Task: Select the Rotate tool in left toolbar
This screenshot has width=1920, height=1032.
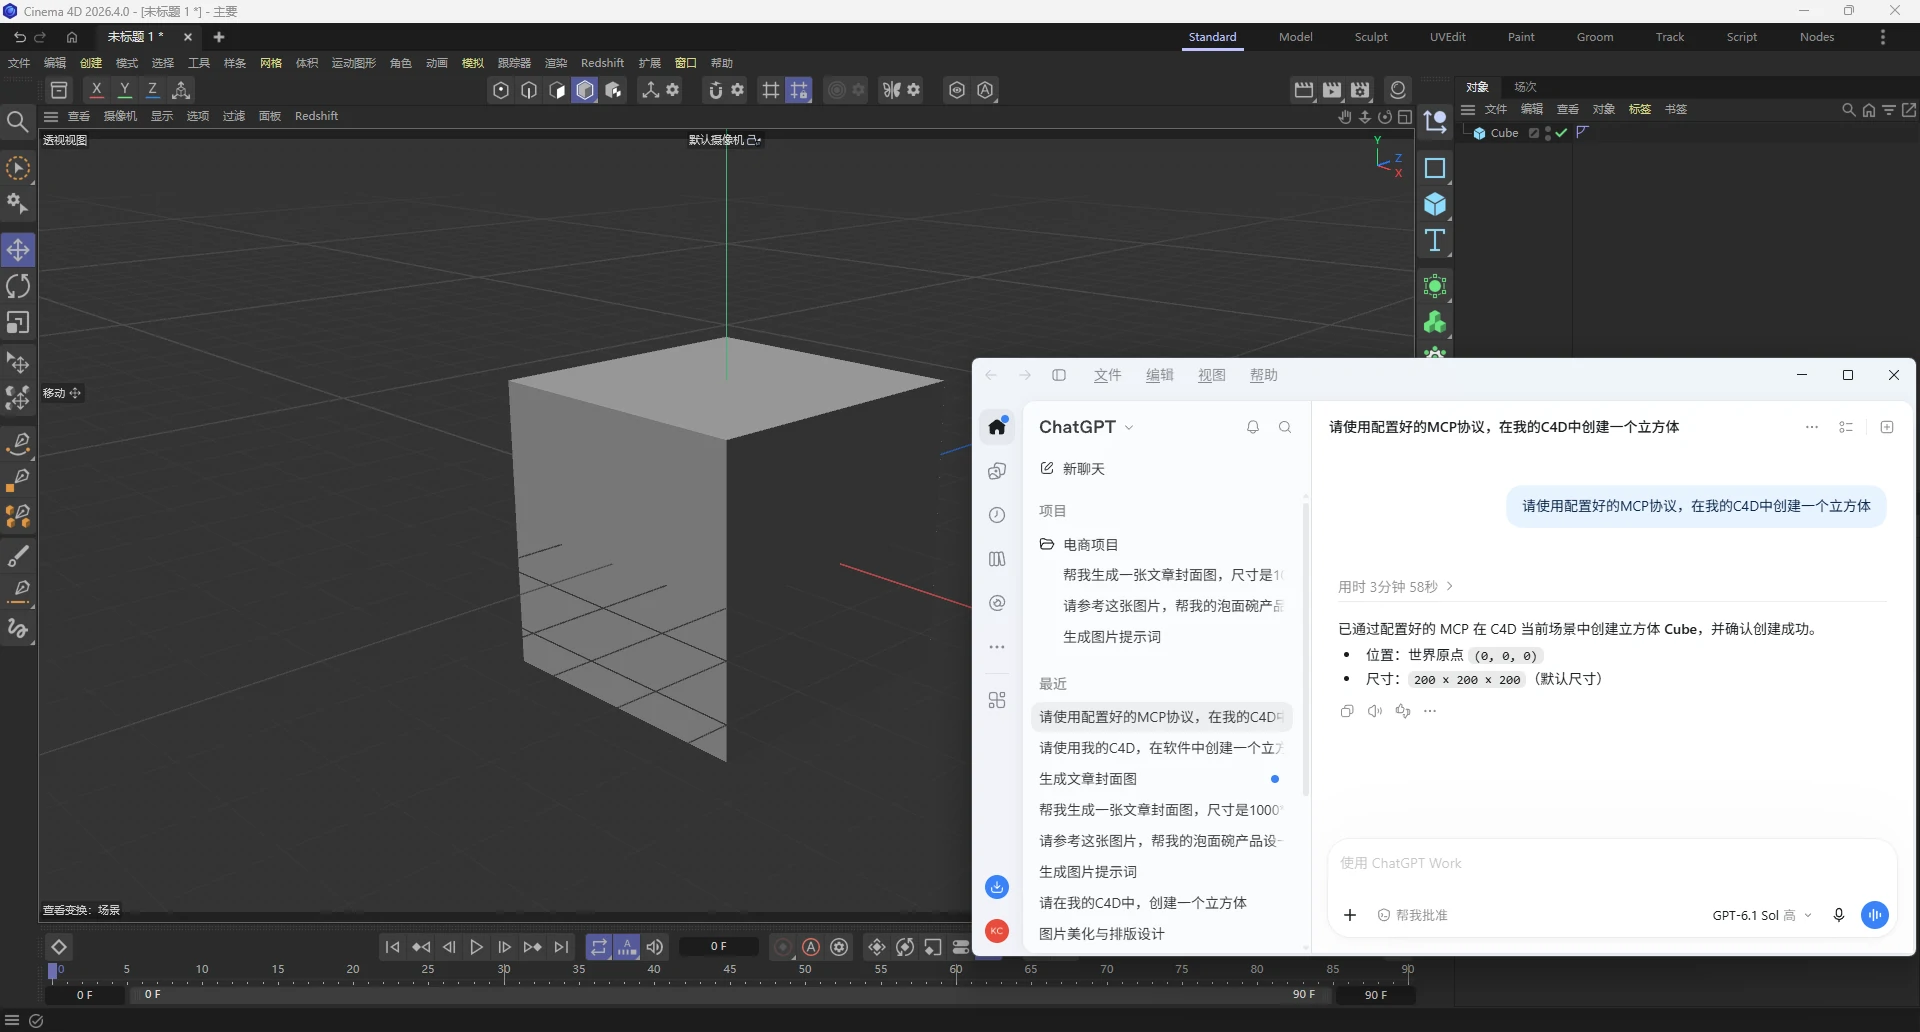Action: (18, 286)
